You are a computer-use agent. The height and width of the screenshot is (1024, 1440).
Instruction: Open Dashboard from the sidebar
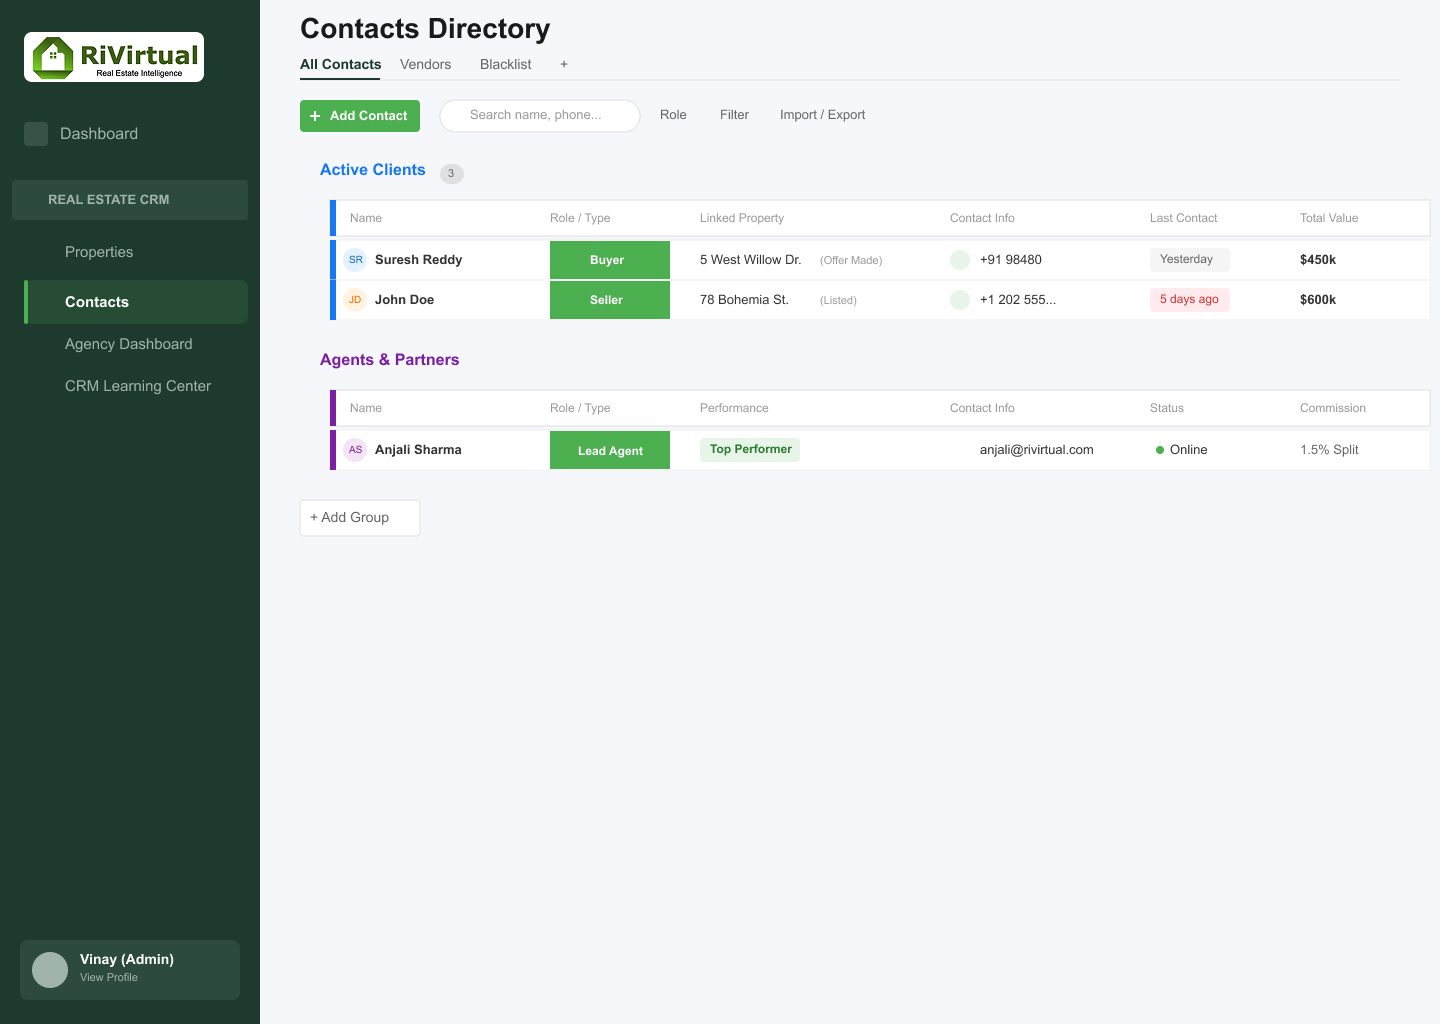99,134
